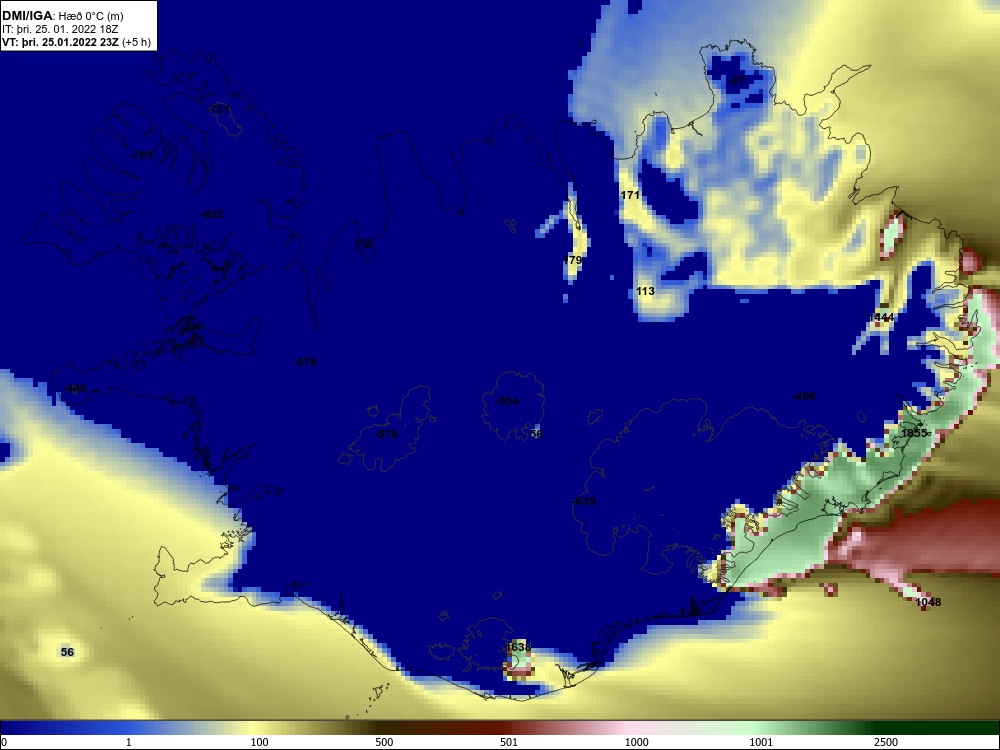Click the -578 value inside the glacier outline
Viewport: 1000px width, 750px height.
[386, 434]
